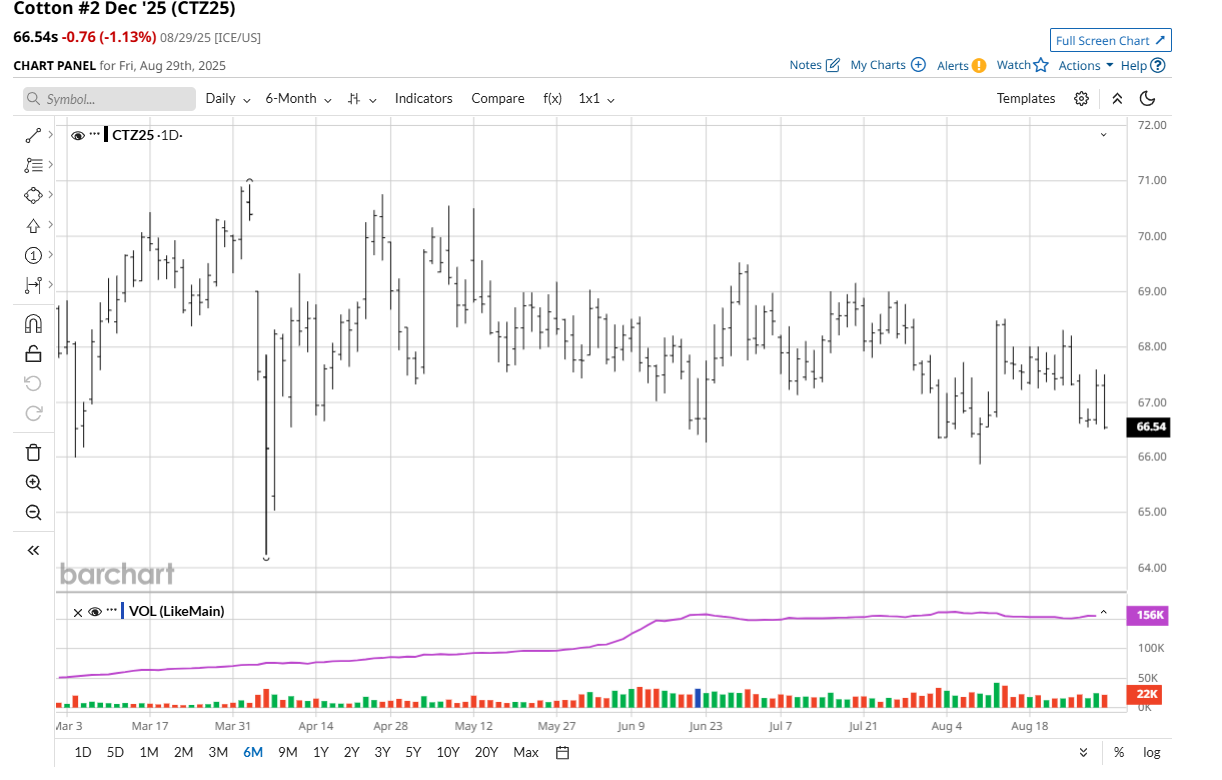Toggle VOL indicator visibility eye
The width and height of the screenshot is (1222, 780).
click(95, 611)
